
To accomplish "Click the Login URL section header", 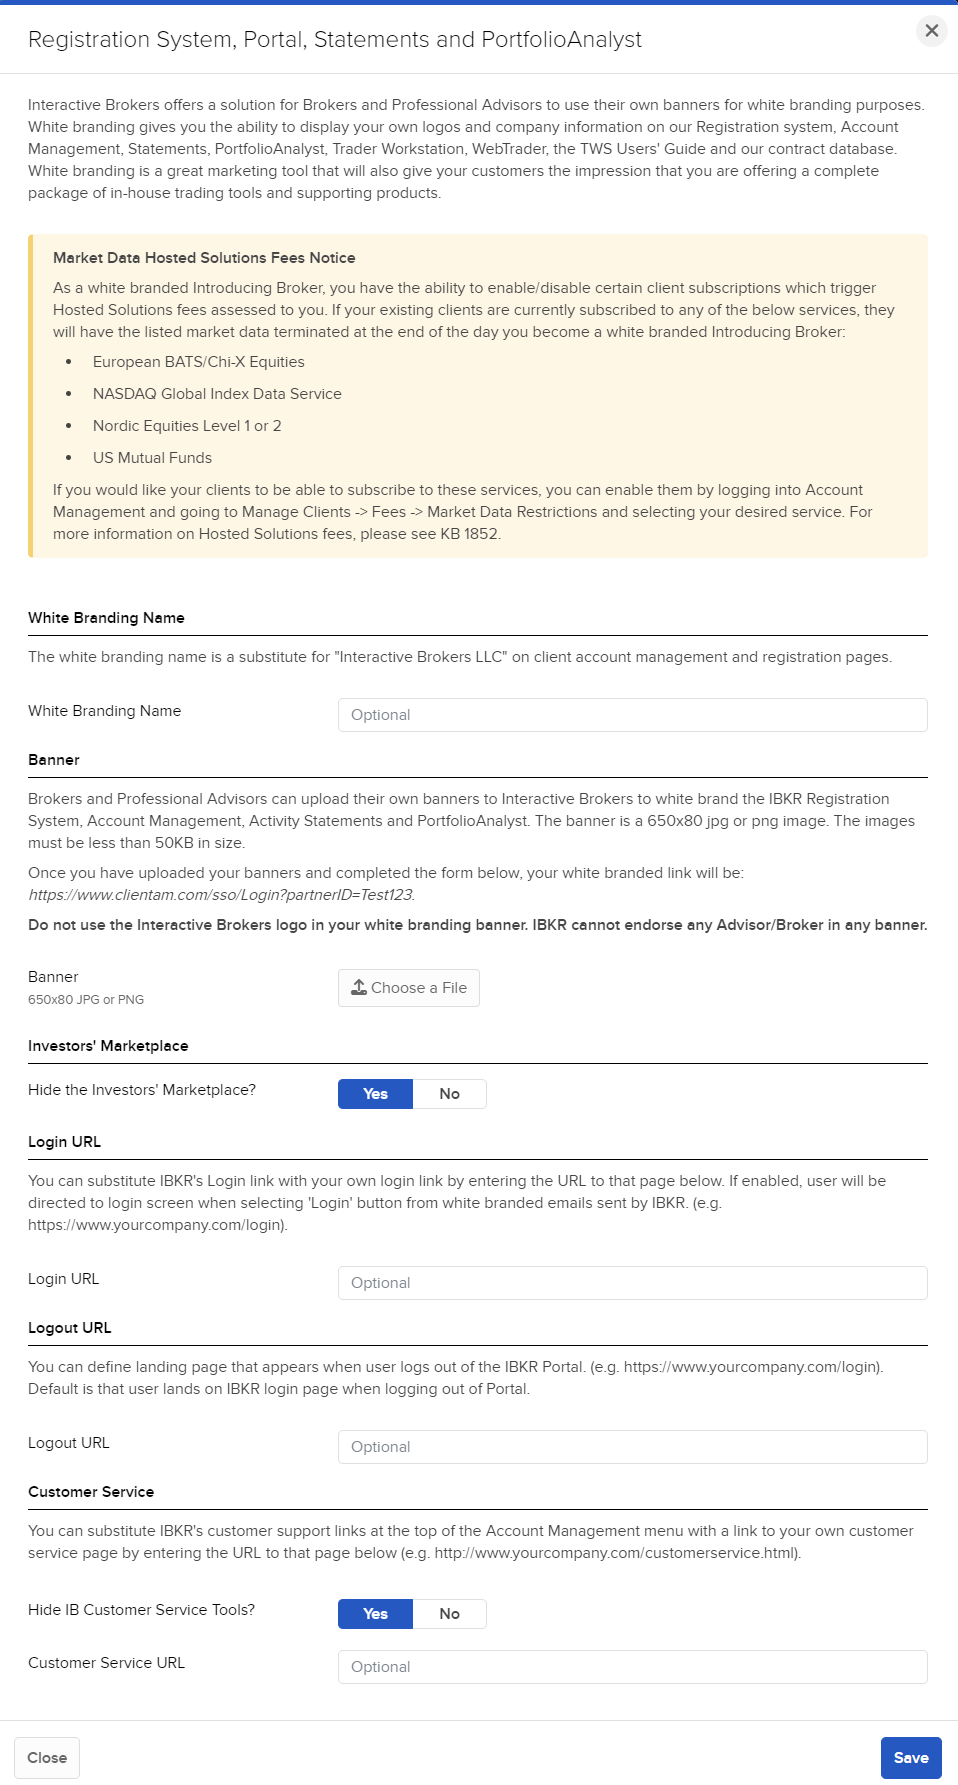I will [64, 1142].
